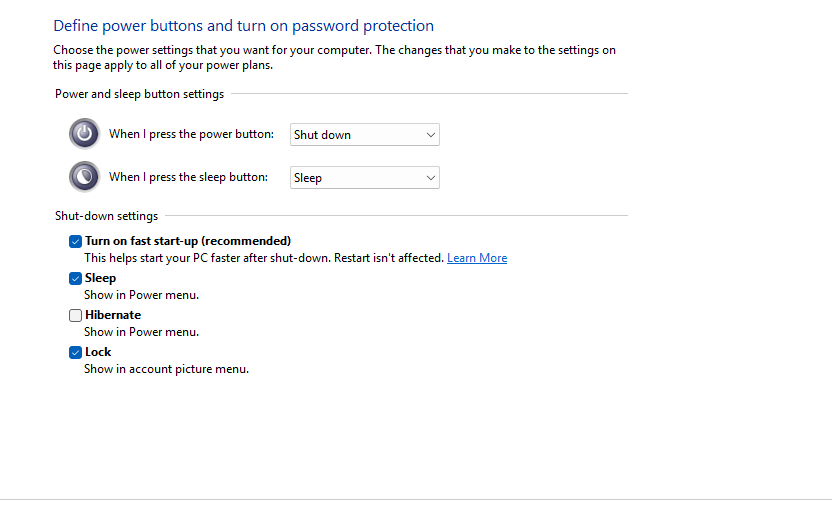Click the 'Power and sleep button settings' header
Image resolution: width=832 pixels, height=510 pixels.
[140, 94]
